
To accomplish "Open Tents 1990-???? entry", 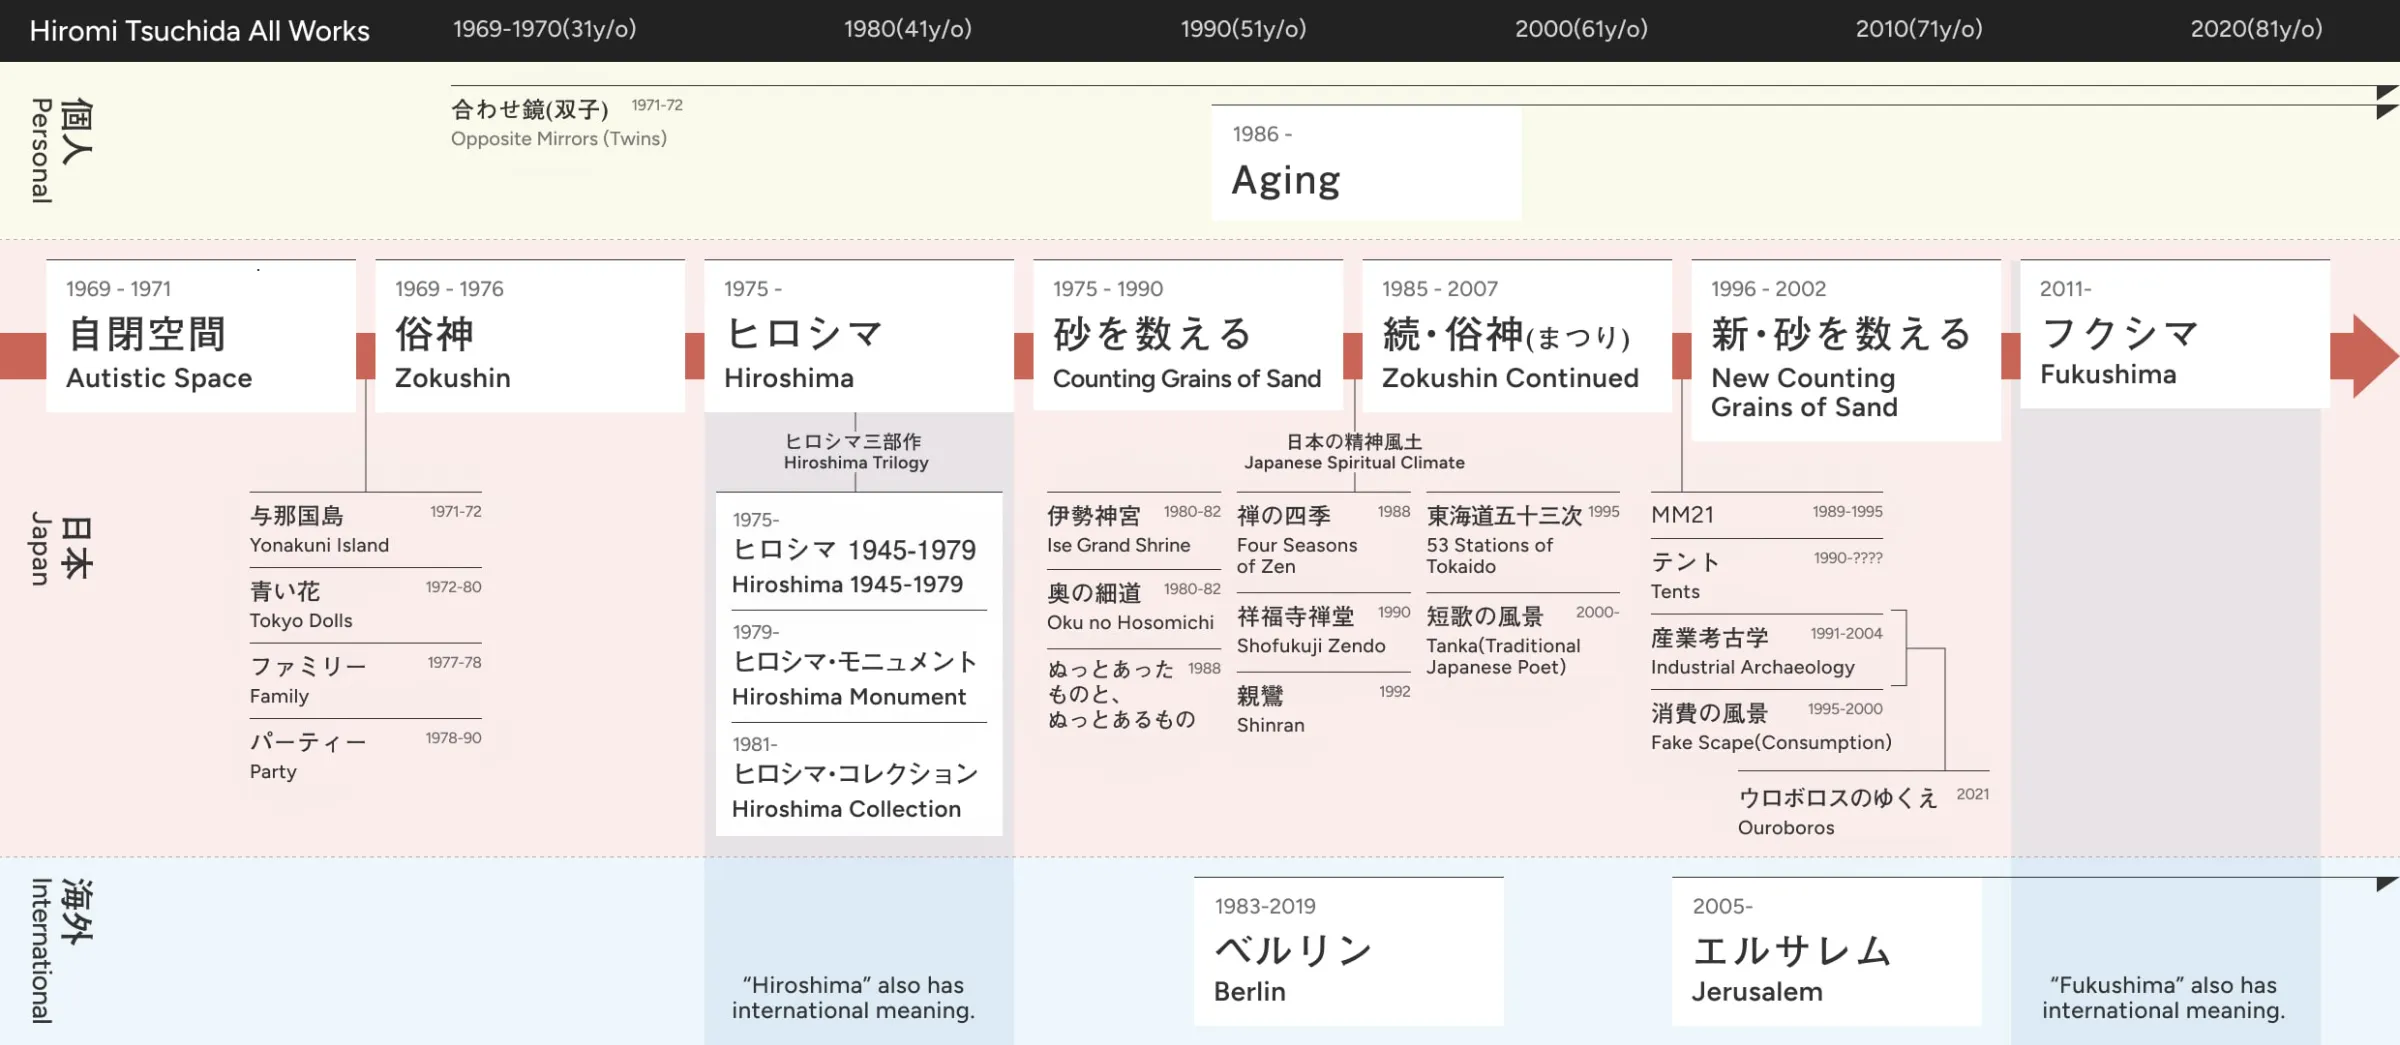I will [x=1767, y=576].
